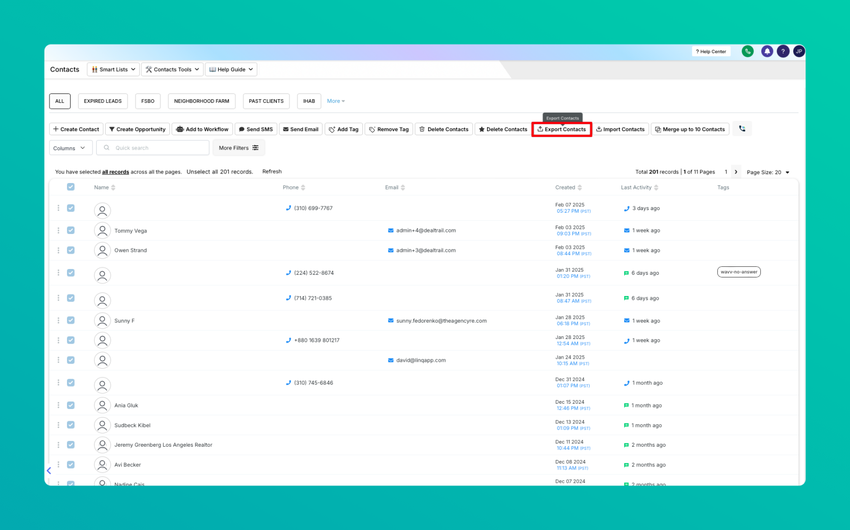This screenshot has height=530, width=850.
Task: Click Tommy Vega's avatar icon
Action: pyautogui.click(x=102, y=230)
